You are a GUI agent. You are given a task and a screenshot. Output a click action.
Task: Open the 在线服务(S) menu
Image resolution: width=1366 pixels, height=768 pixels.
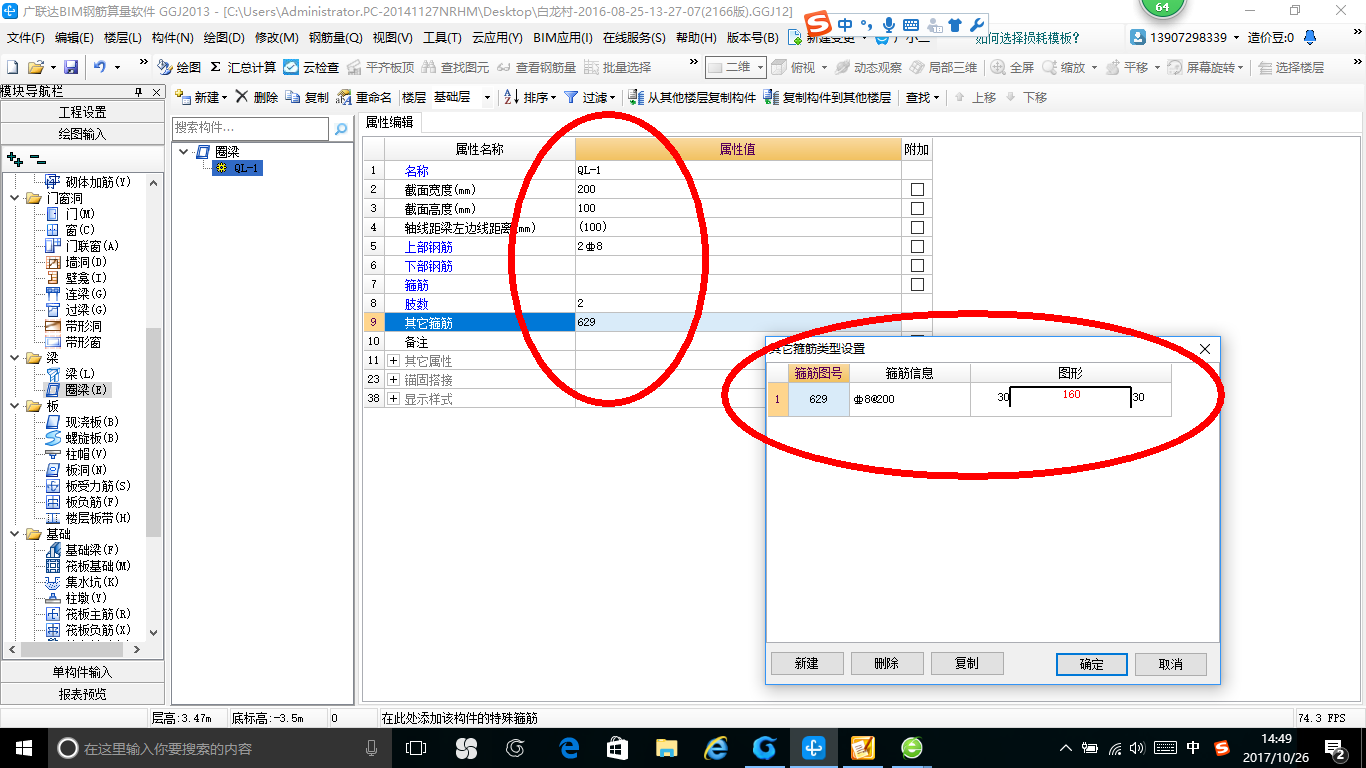(634, 38)
